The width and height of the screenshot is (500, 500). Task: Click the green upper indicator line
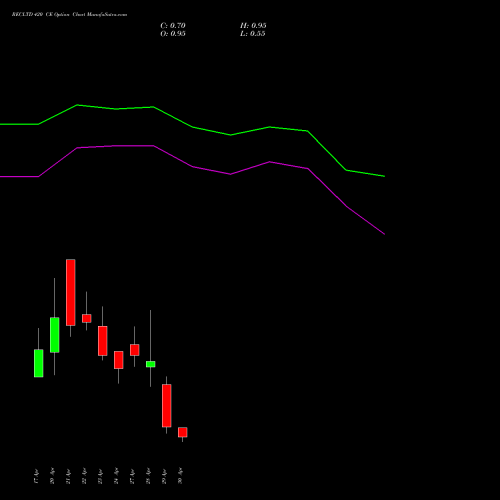click(x=192, y=127)
